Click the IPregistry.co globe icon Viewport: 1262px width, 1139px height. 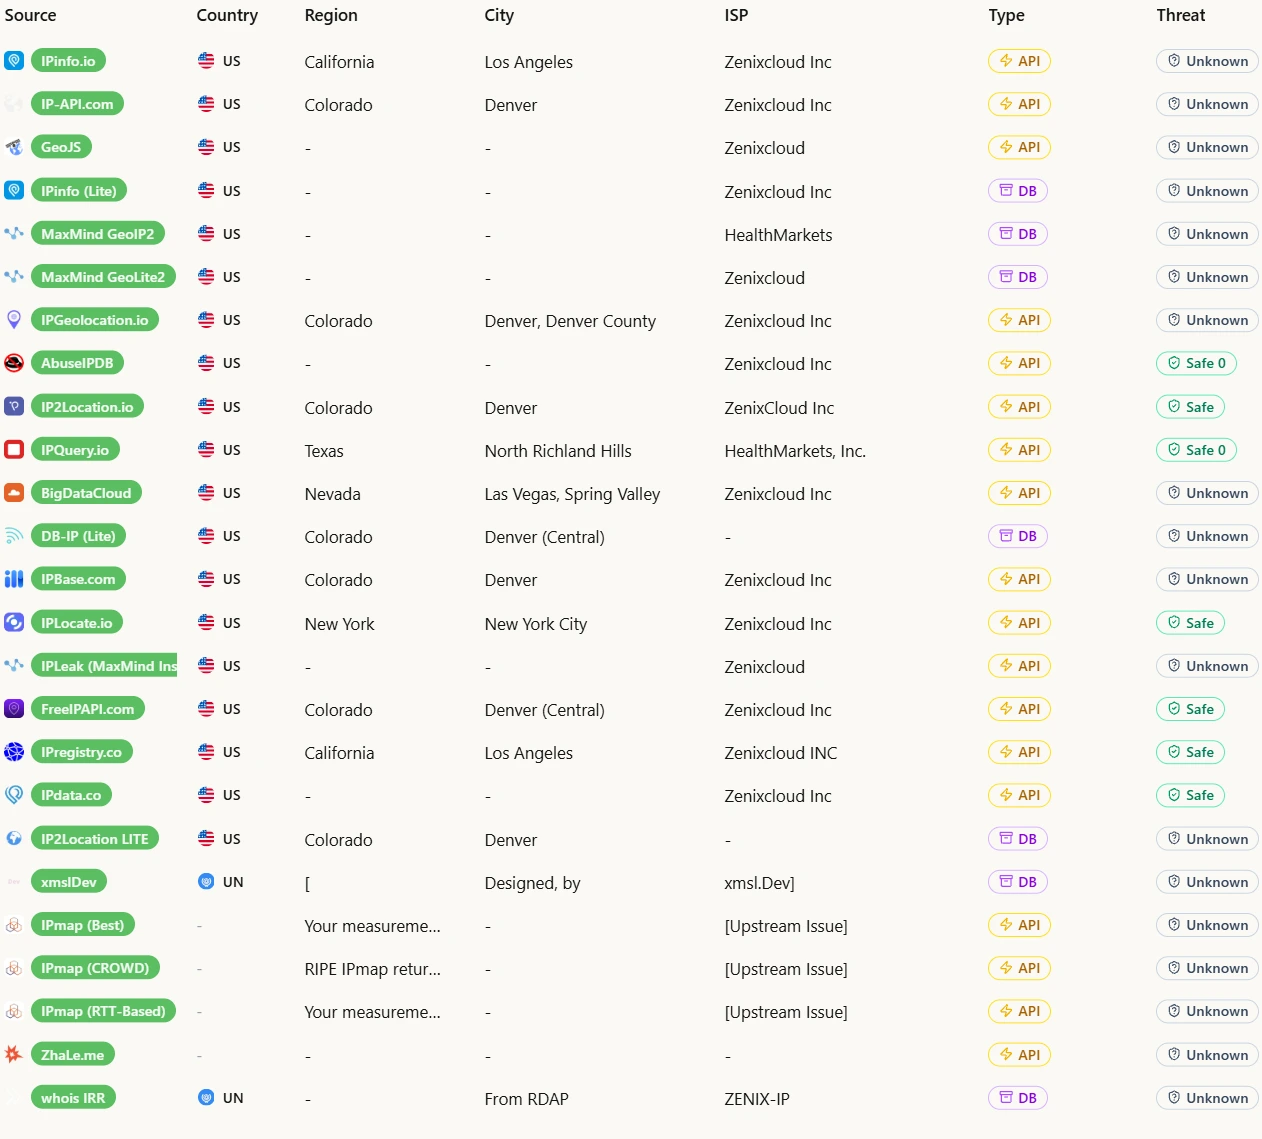[14, 752]
